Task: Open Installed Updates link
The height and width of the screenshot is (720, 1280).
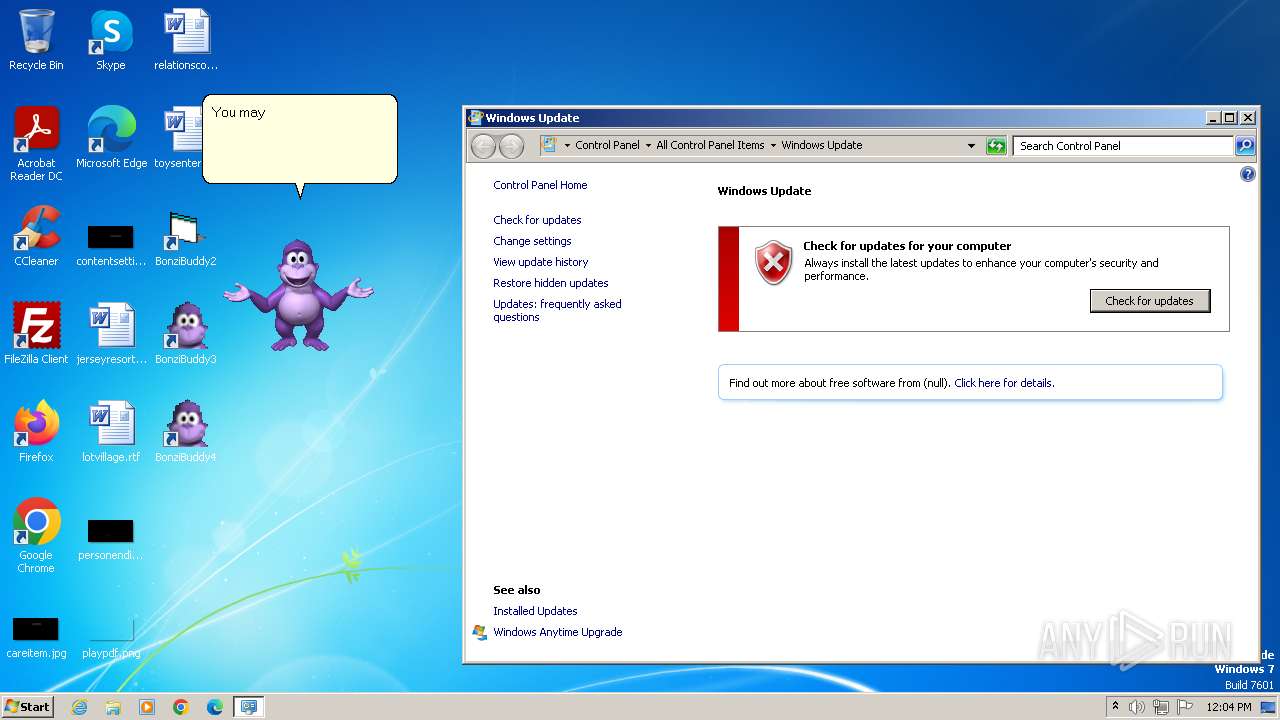Action: coord(535,611)
